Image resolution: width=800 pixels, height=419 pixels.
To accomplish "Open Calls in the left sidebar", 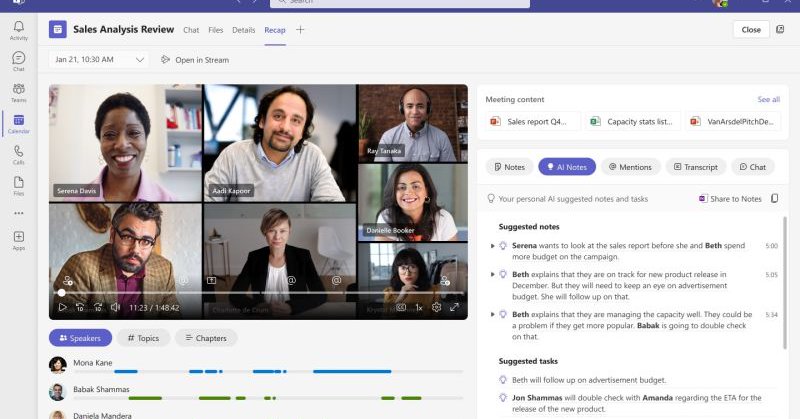I will pyautogui.click(x=19, y=155).
